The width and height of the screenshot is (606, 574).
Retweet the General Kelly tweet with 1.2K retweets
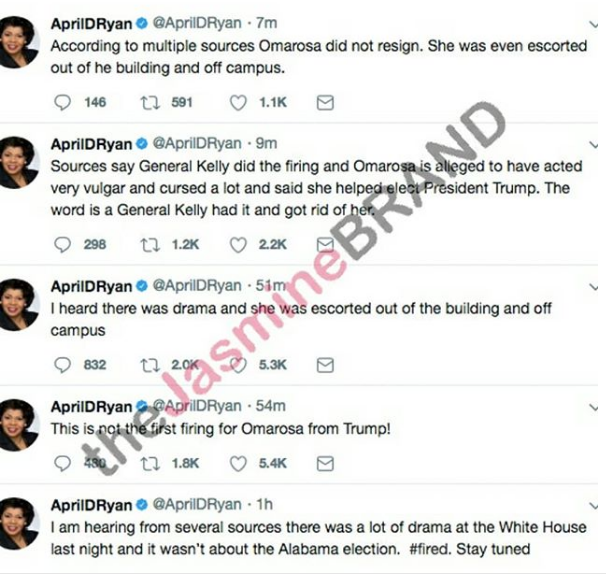[x=150, y=245]
